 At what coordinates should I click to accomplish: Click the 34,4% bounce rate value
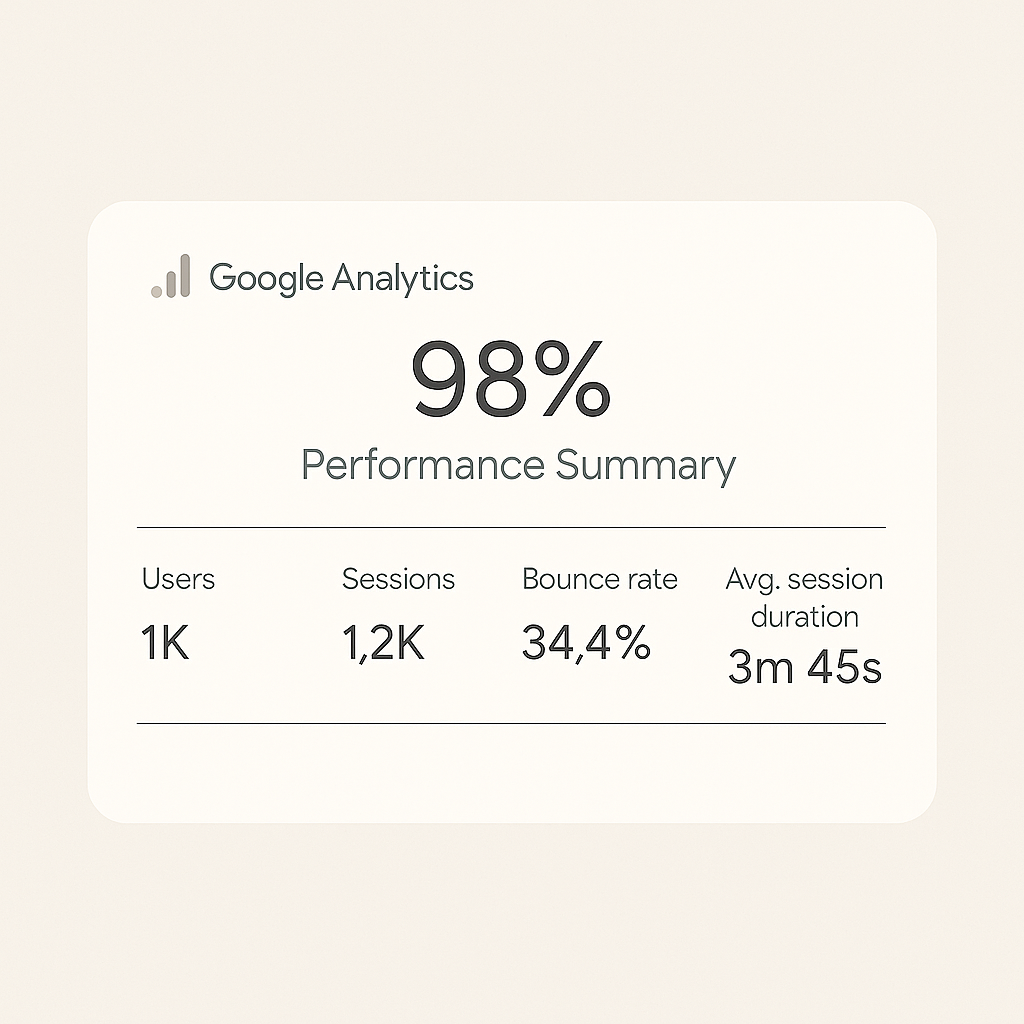pos(586,643)
